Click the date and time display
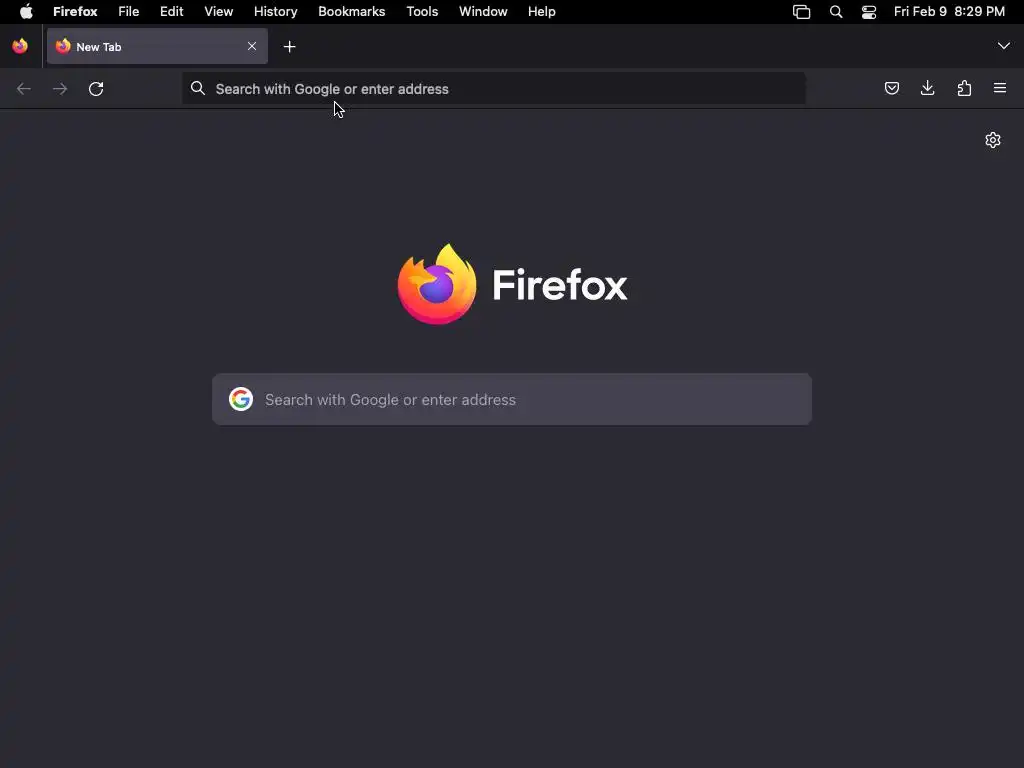Screen dimensions: 1024x768 [x=949, y=12]
